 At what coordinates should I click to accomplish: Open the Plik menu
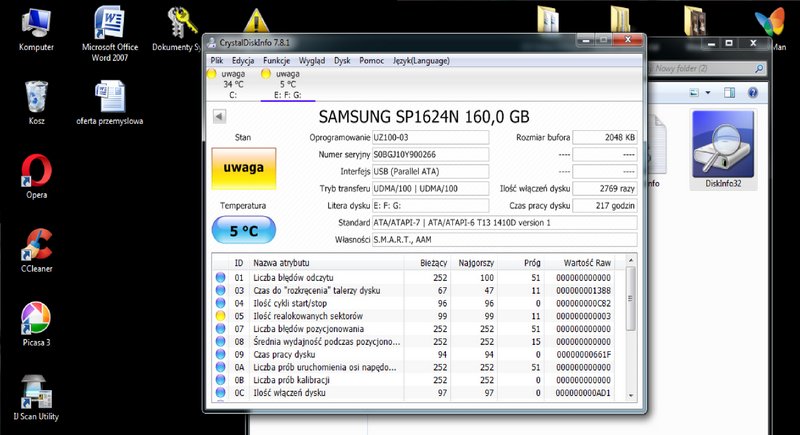point(217,60)
